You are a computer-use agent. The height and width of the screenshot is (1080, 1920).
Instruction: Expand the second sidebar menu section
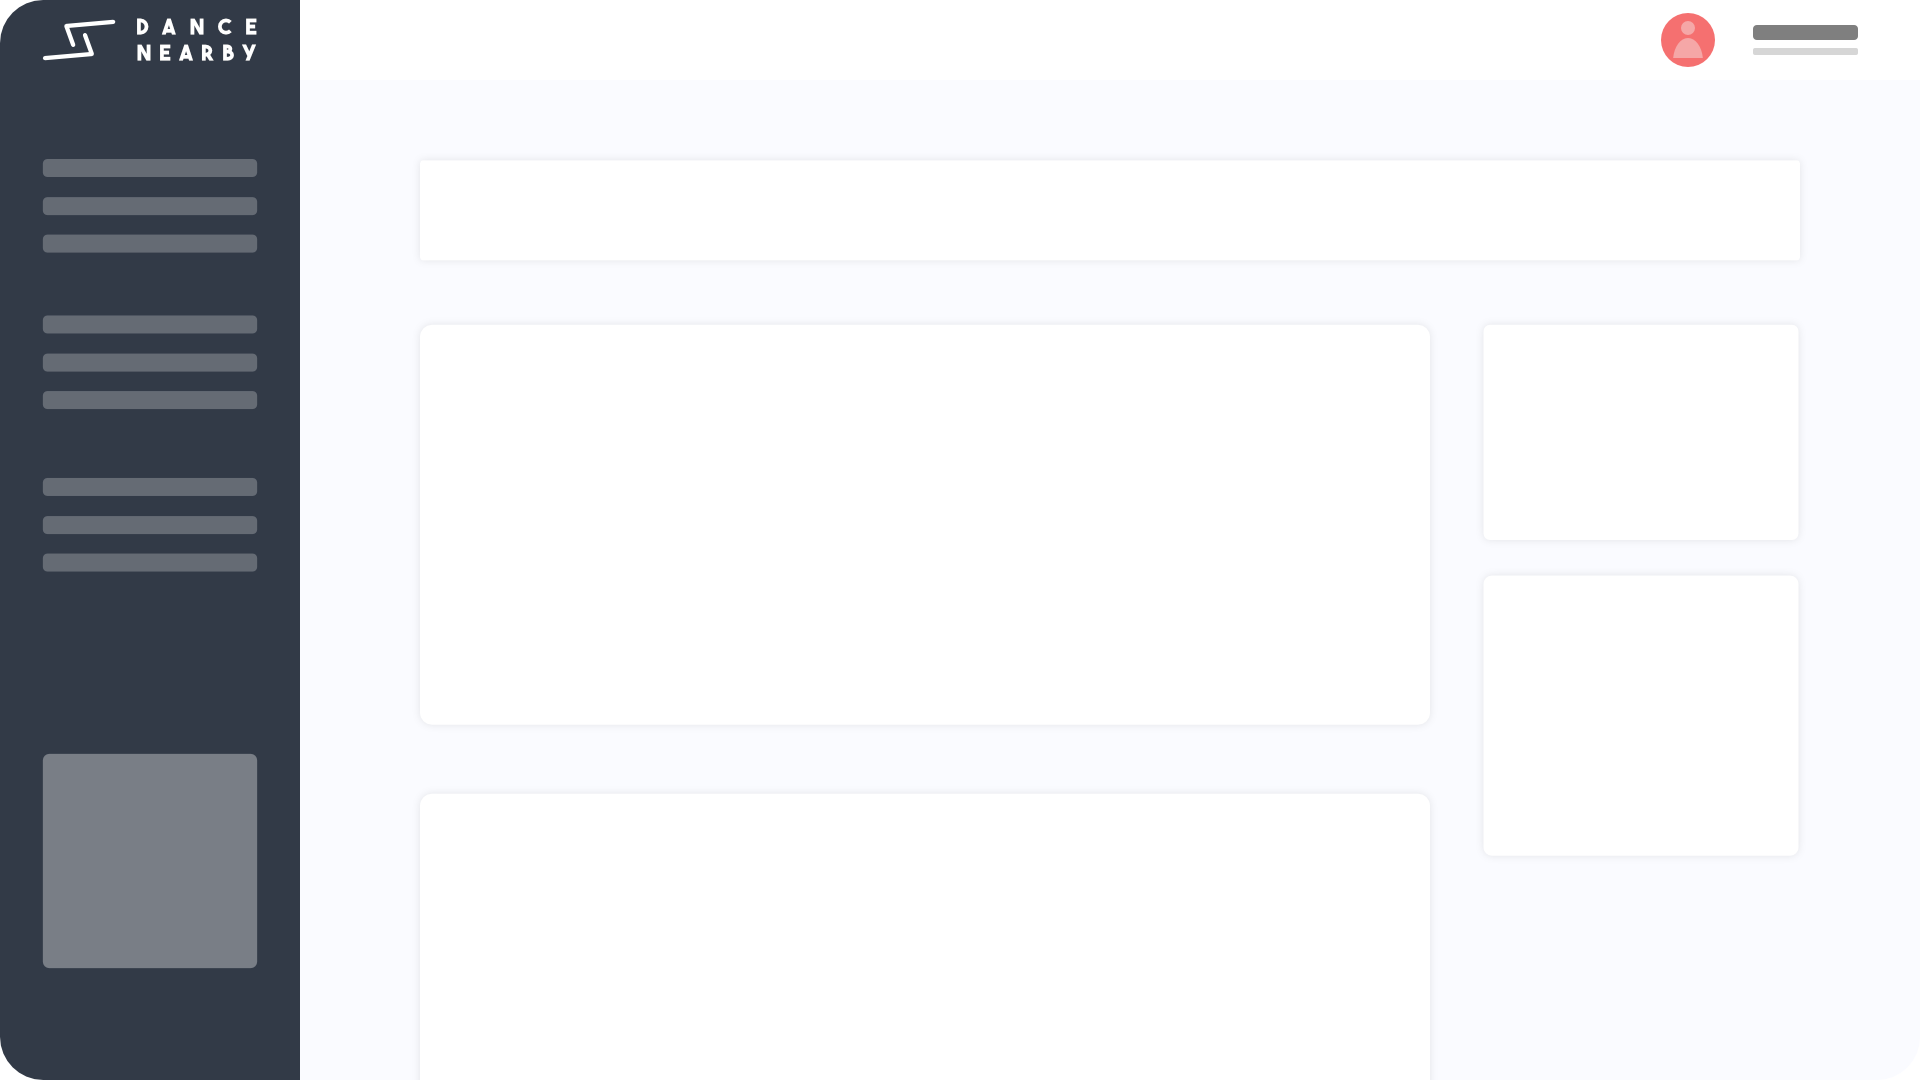coord(149,324)
